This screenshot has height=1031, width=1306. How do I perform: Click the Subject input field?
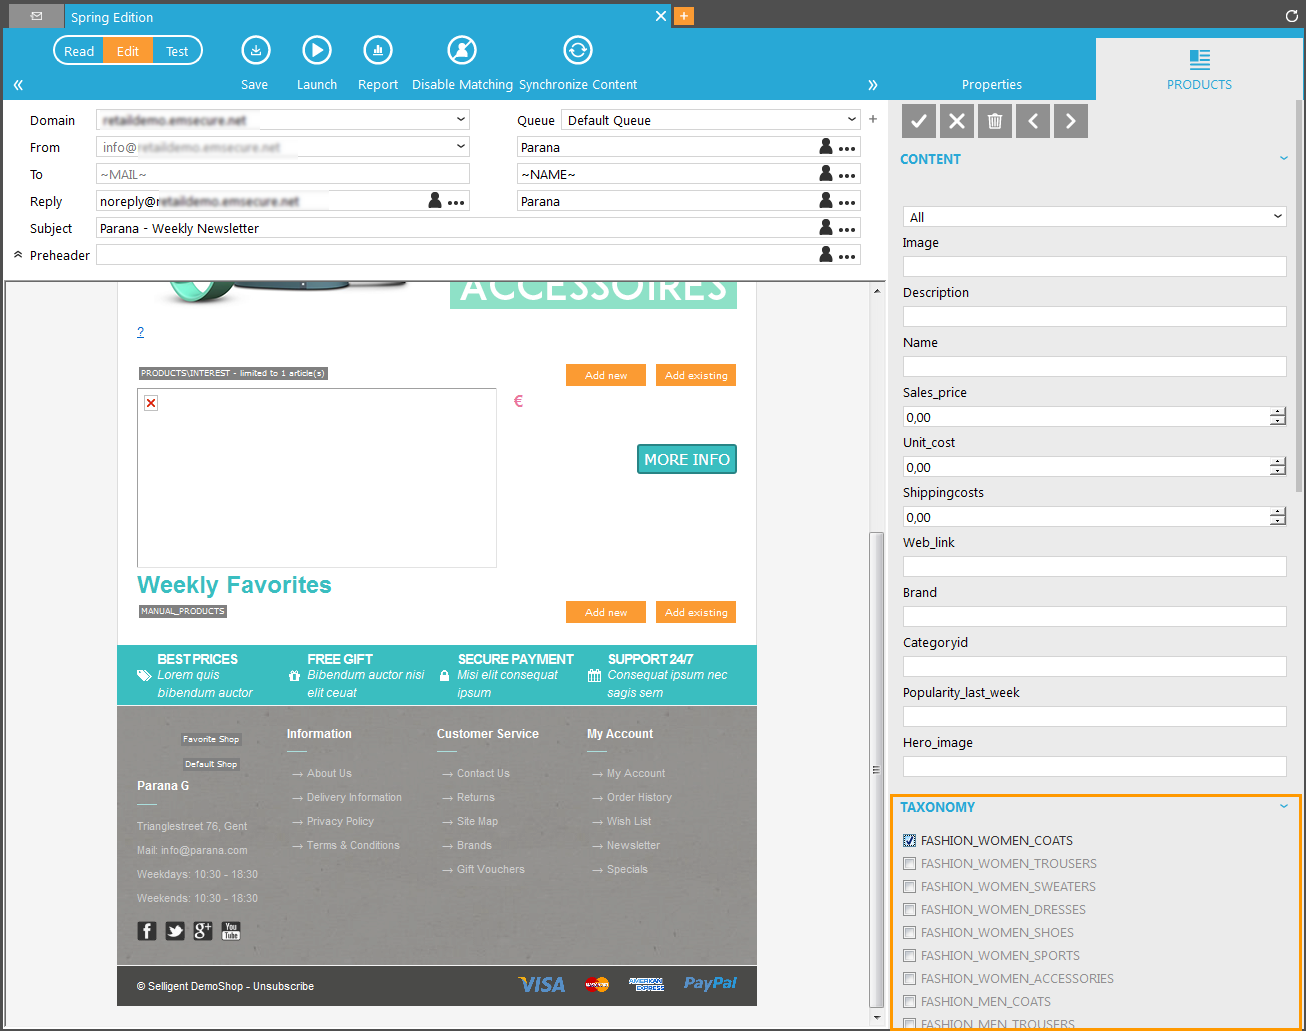pos(455,229)
